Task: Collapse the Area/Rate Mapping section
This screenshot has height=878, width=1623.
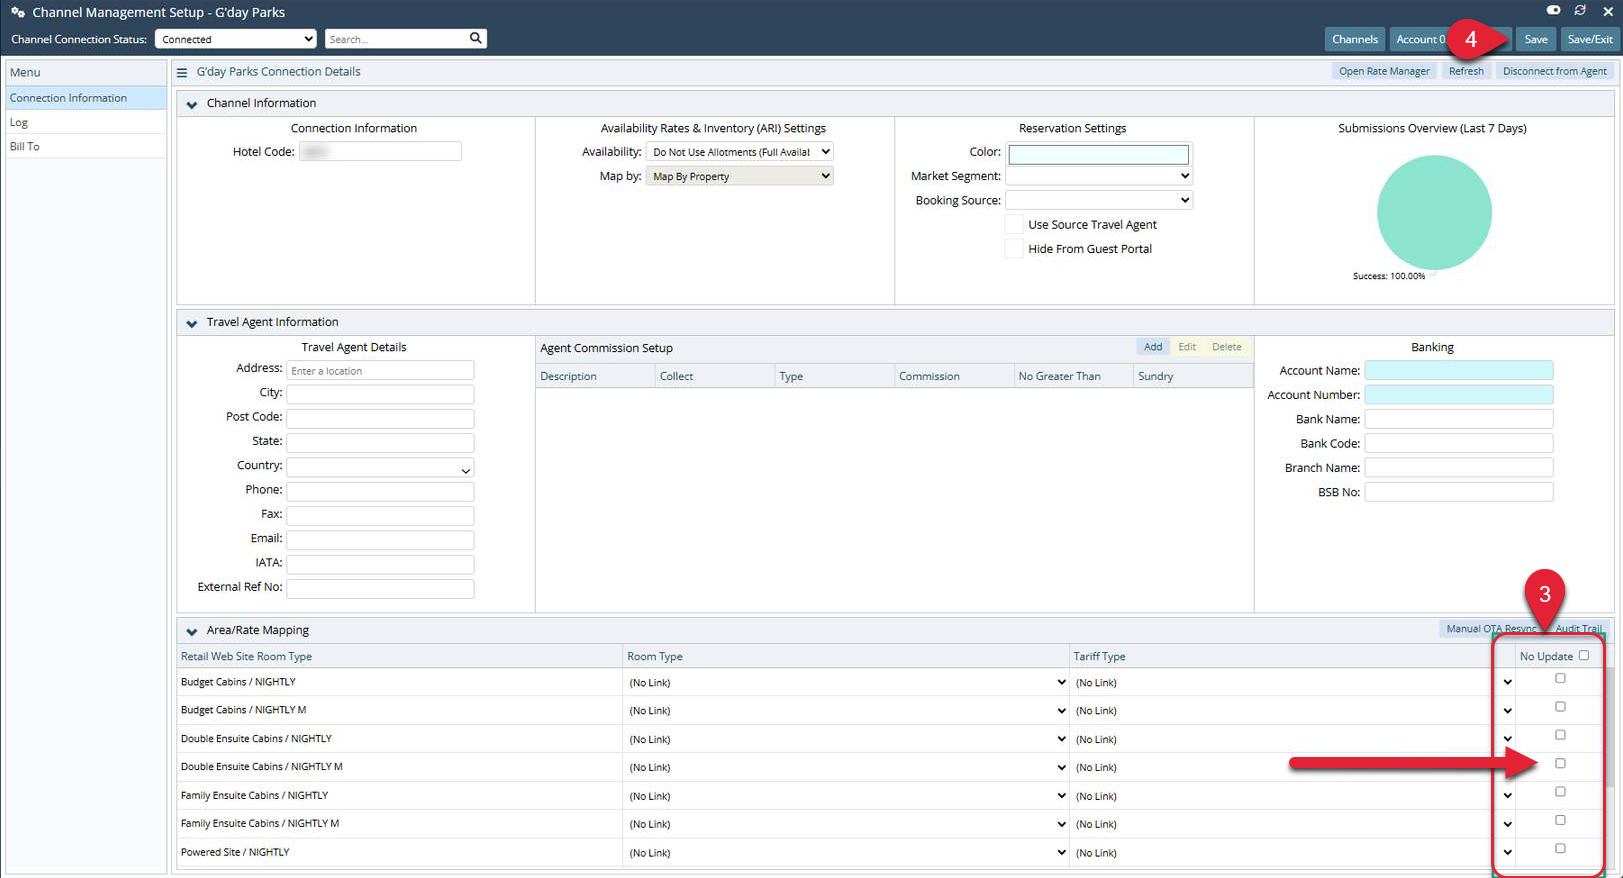Action: point(192,631)
